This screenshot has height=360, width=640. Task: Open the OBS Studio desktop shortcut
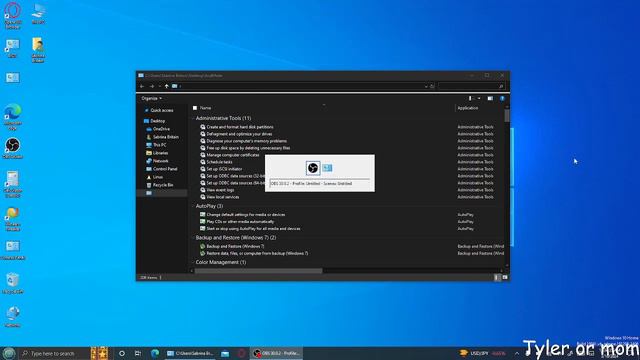pos(13,148)
